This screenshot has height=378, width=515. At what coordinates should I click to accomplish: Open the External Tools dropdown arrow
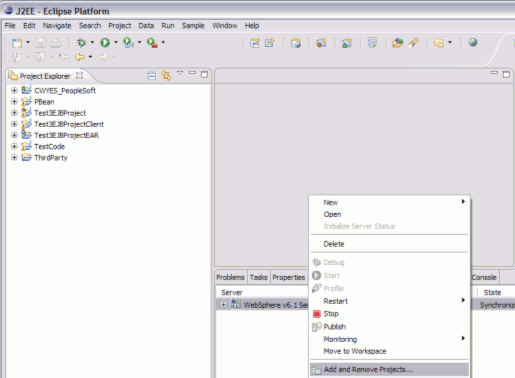[163, 42]
